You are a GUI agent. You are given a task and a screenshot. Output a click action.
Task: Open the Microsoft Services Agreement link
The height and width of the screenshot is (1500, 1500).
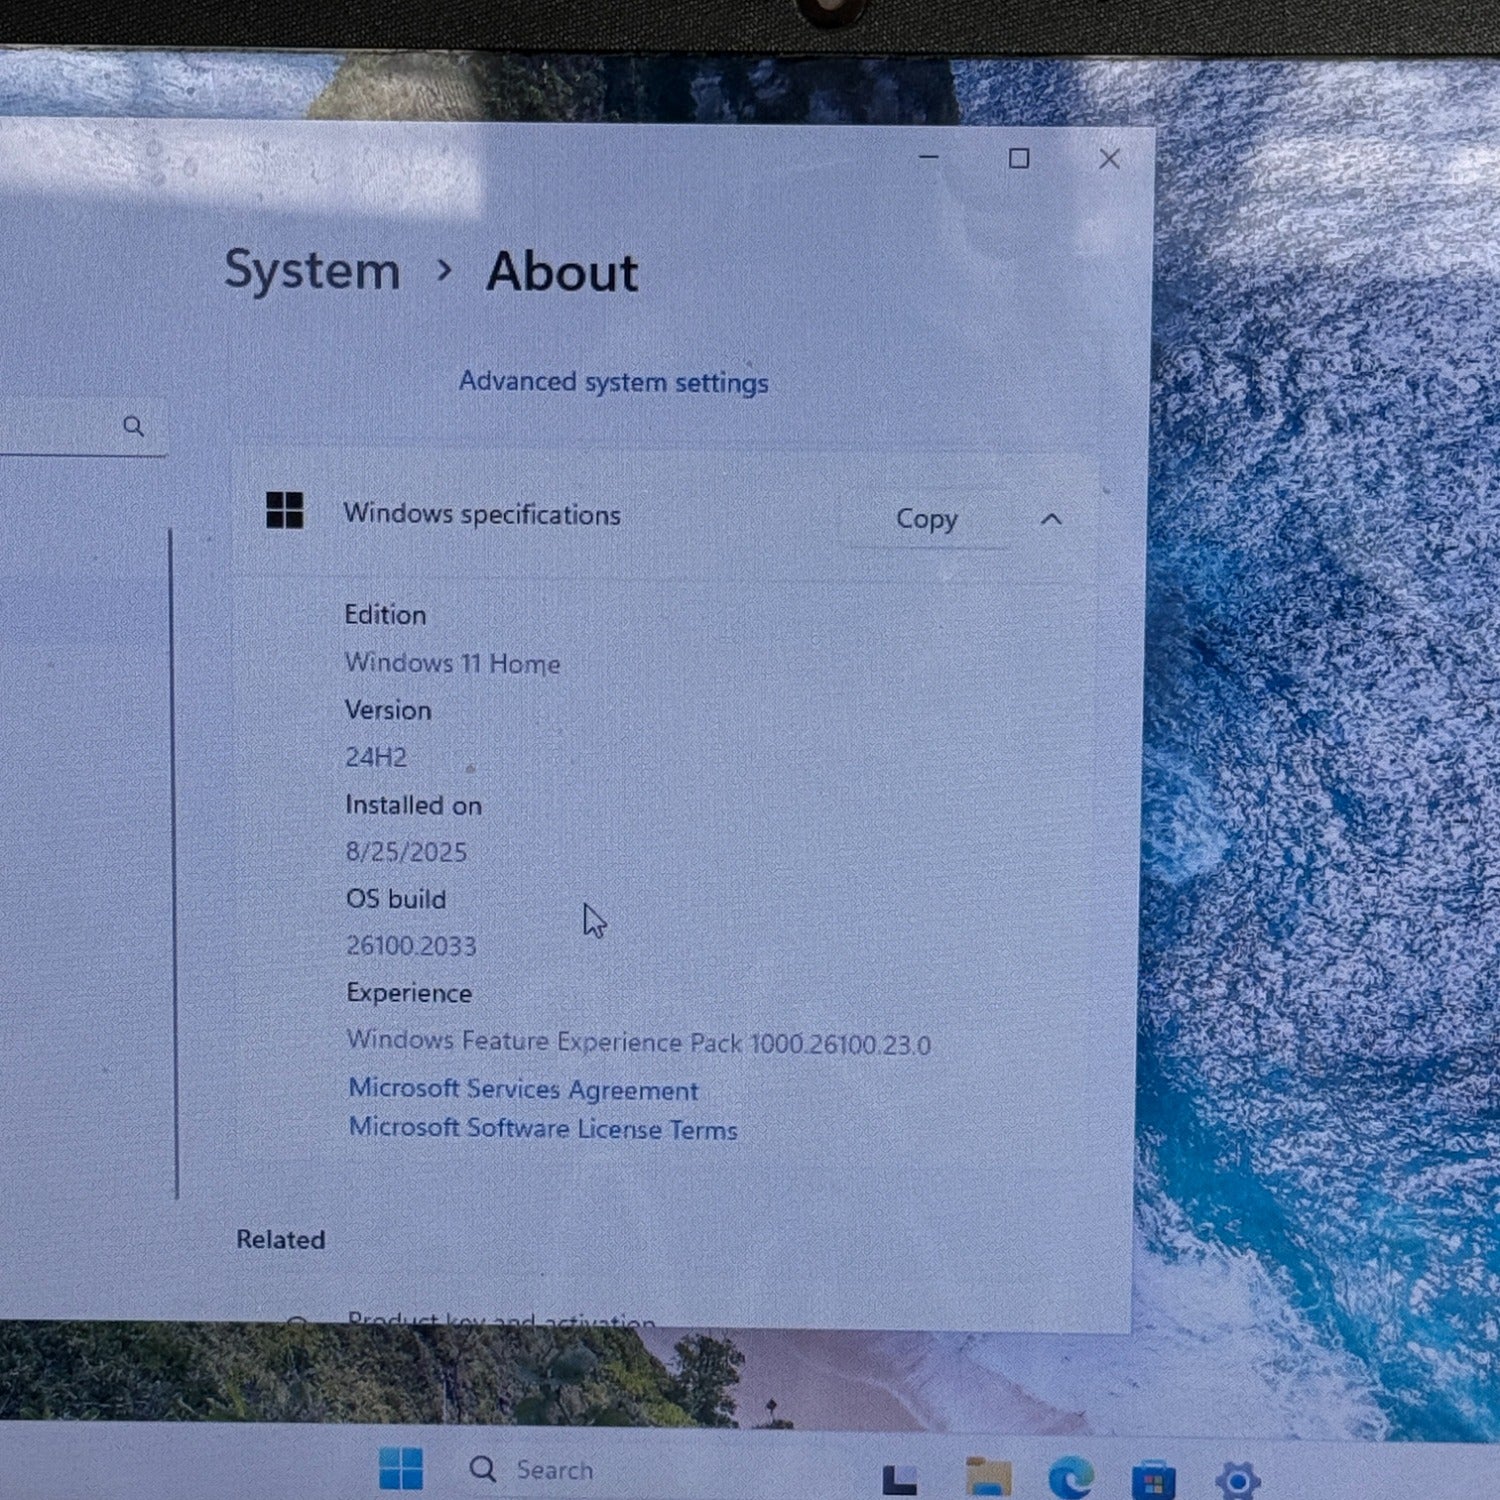point(523,1088)
